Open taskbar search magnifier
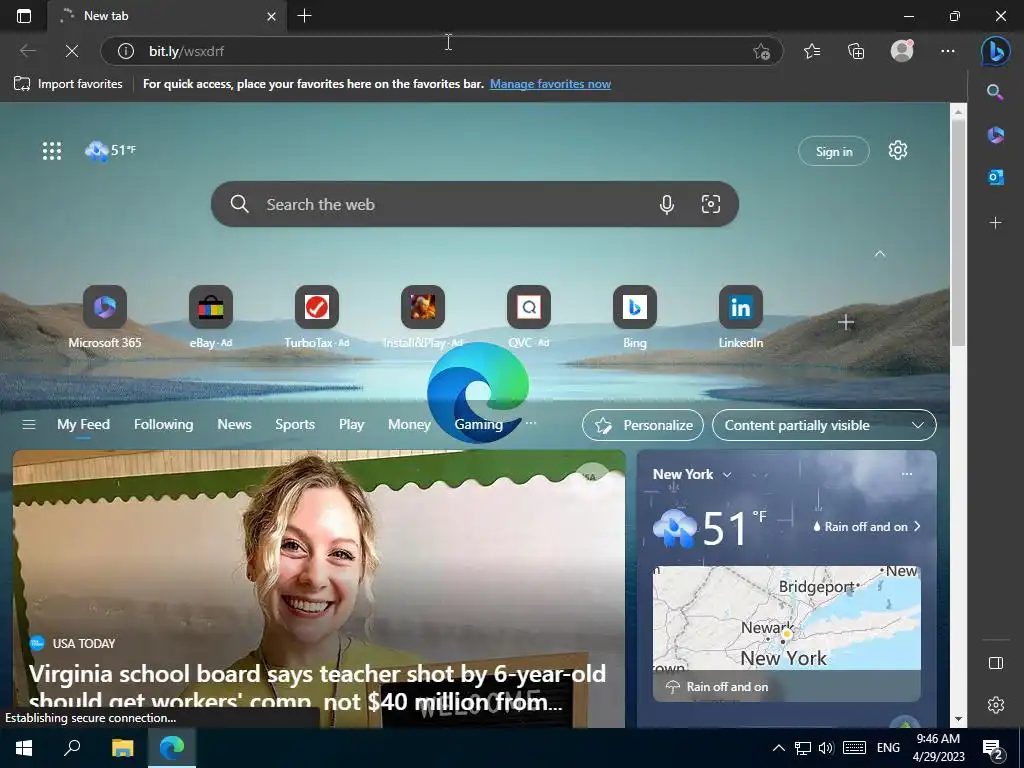The width and height of the screenshot is (1024, 768). (x=72, y=747)
